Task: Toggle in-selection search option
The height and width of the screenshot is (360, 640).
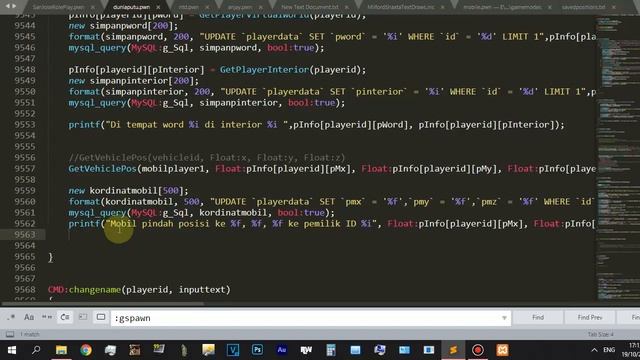Action: coord(83,317)
